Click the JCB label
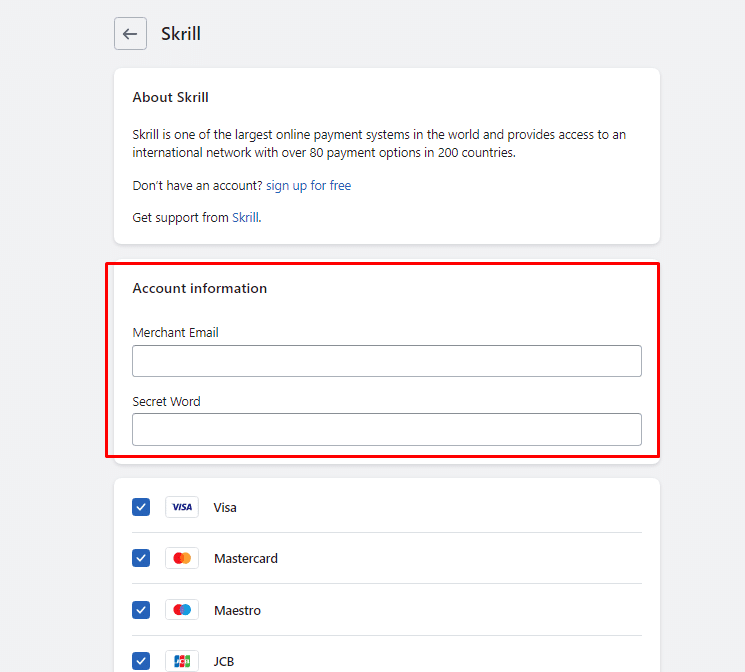The height and width of the screenshot is (672, 745). (x=224, y=662)
